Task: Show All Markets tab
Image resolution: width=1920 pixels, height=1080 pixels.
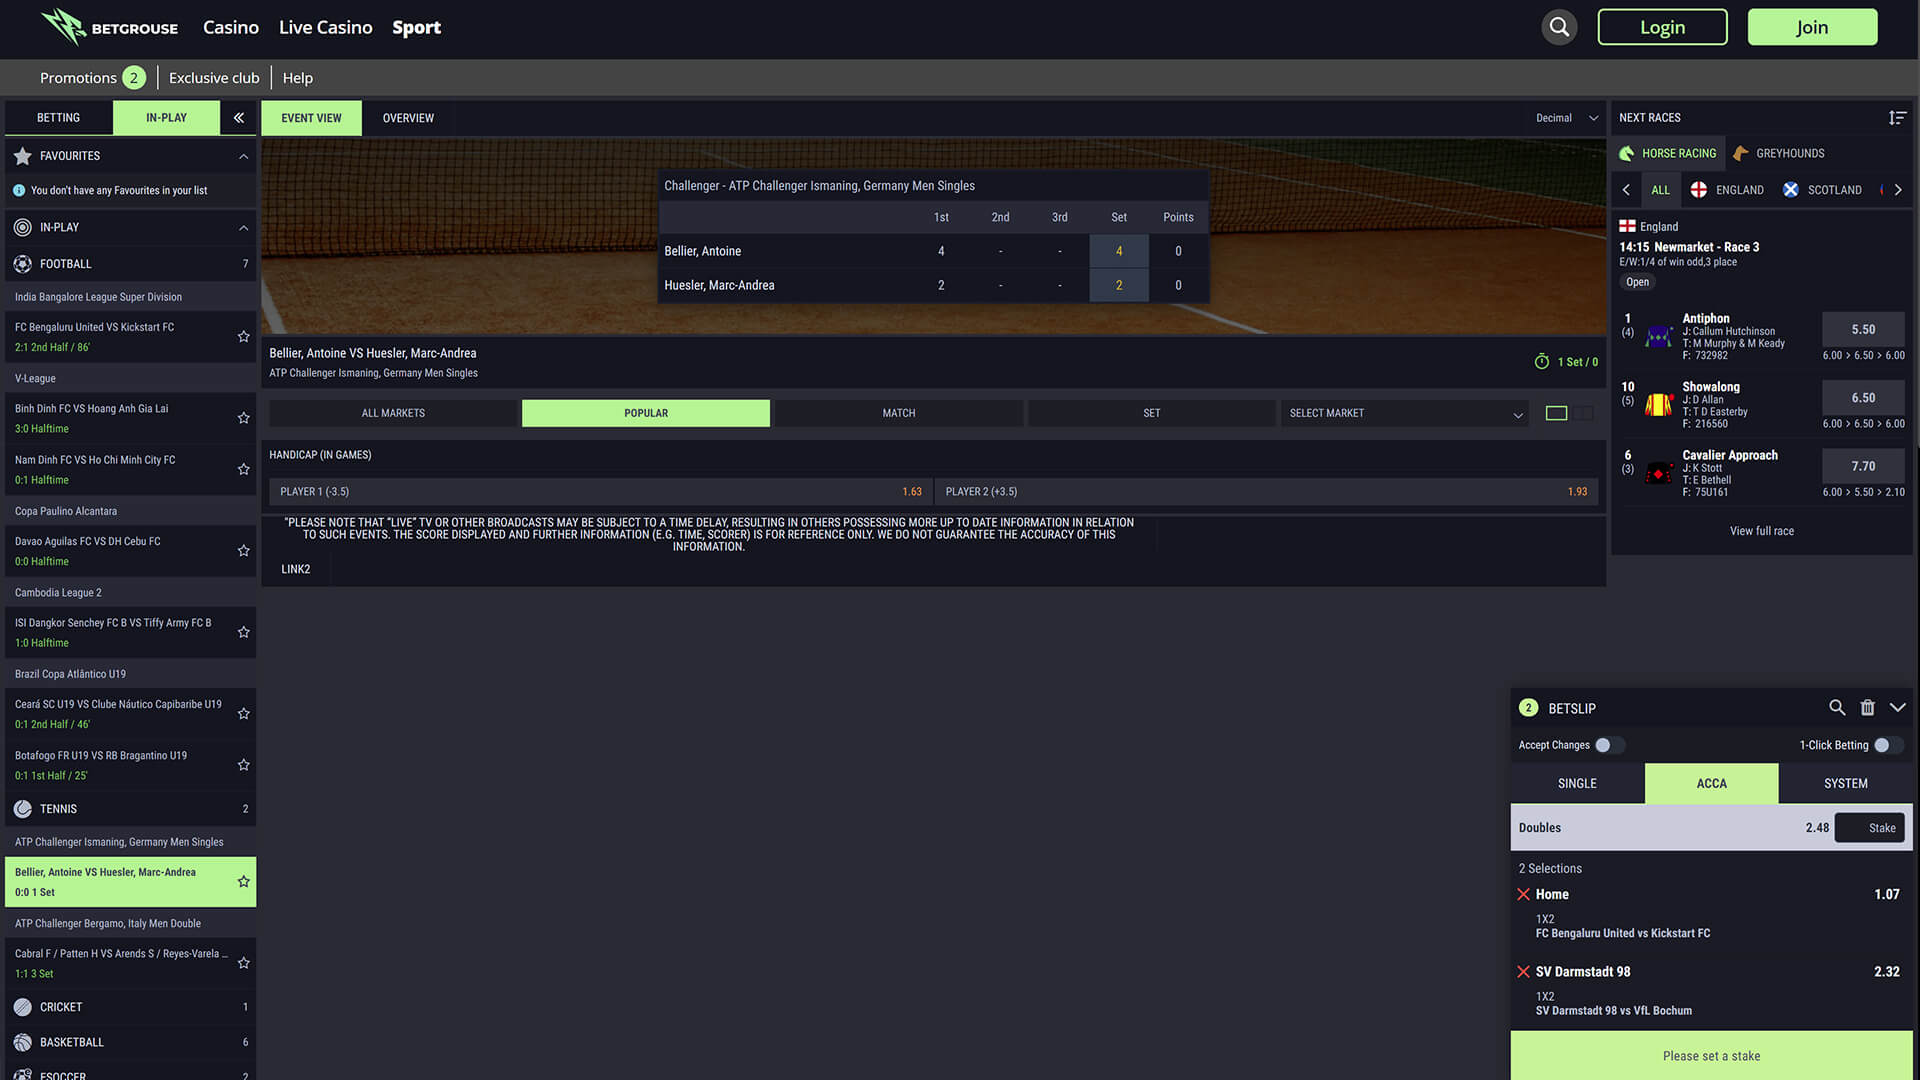Action: coord(393,413)
